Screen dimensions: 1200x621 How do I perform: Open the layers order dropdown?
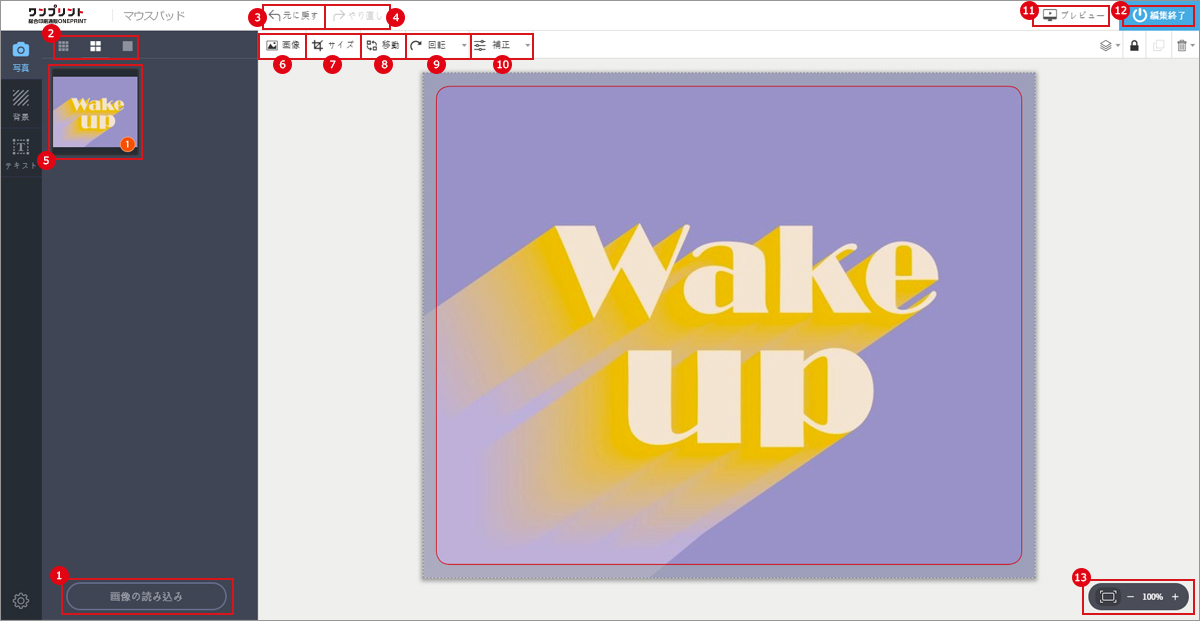coord(1108,46)
